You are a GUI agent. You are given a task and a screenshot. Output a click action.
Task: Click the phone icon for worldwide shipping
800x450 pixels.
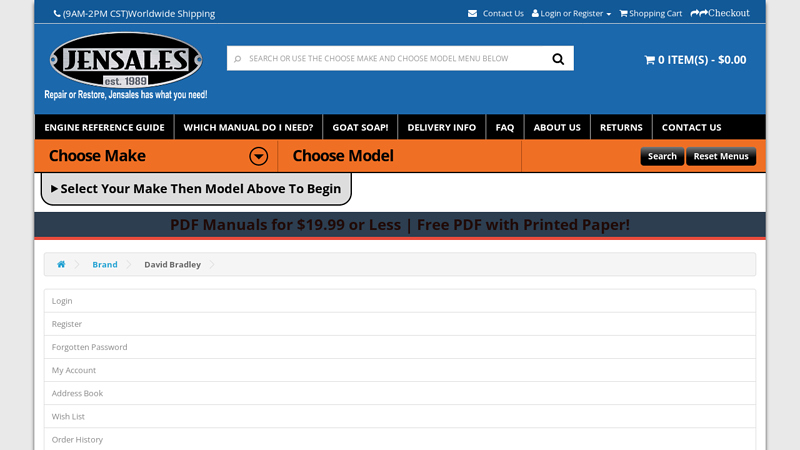pos(57,14)
